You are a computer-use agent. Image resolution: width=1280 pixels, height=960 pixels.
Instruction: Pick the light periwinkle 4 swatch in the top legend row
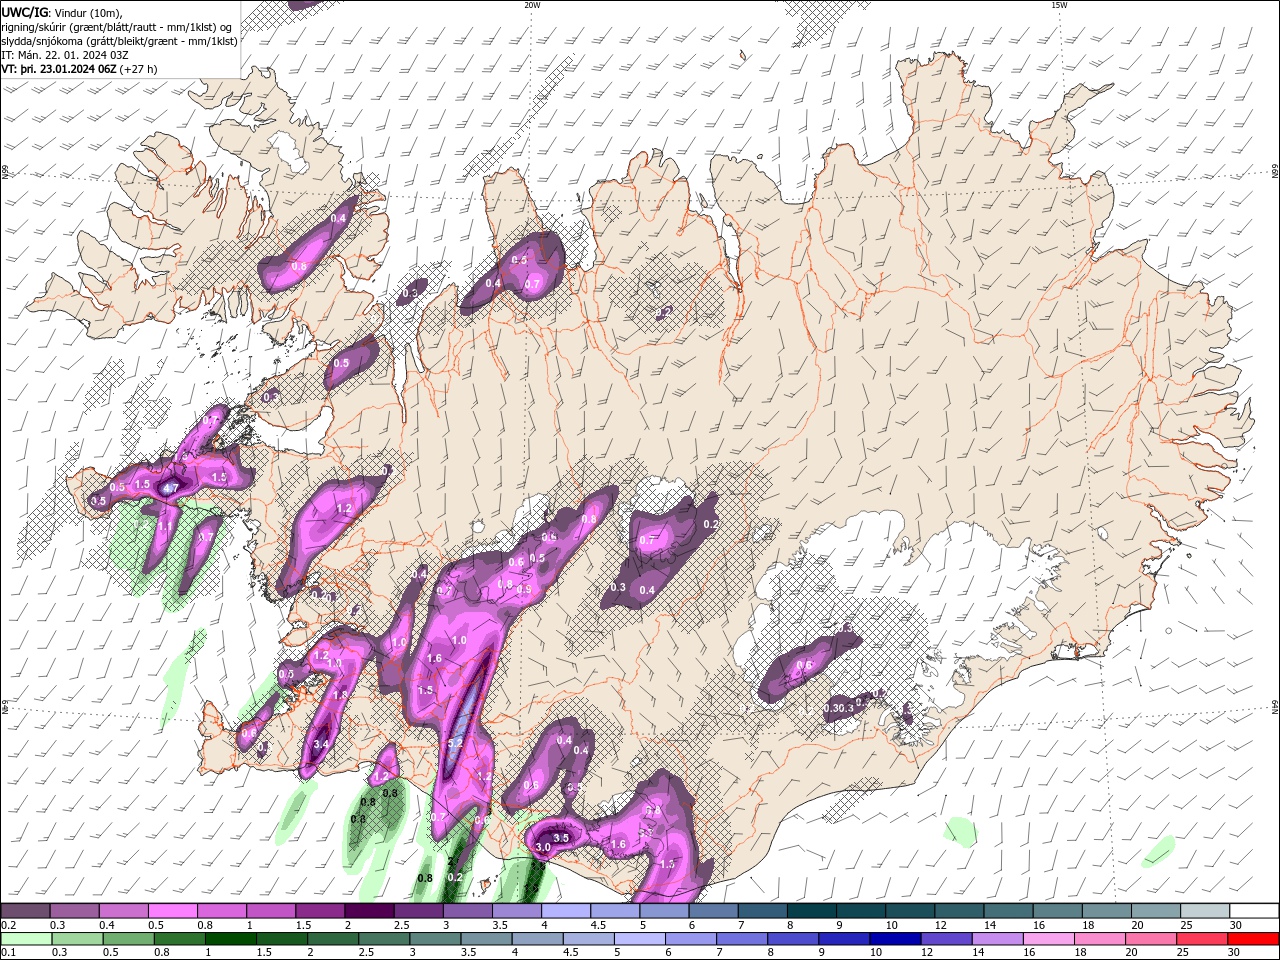pyautogui.click(x=566, y=911)
